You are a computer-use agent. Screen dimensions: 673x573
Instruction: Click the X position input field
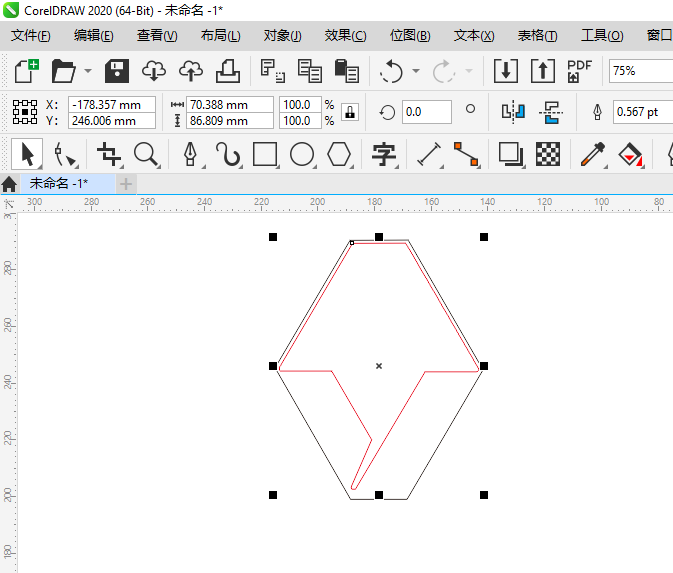[112, 104]
